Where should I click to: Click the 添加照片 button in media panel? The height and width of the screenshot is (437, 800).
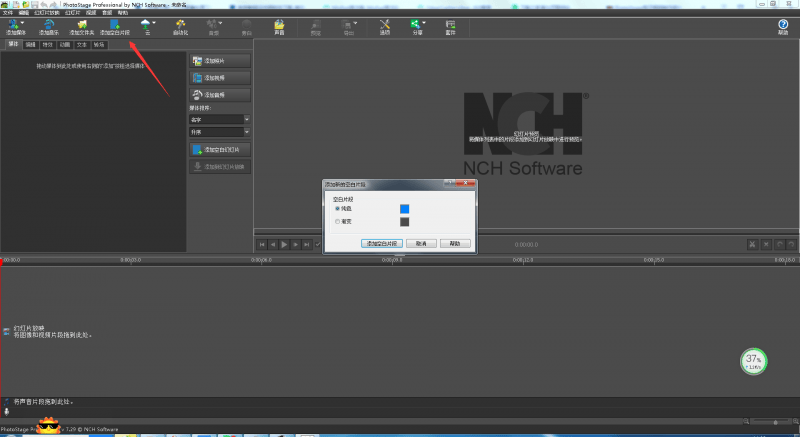click(219, 61)
